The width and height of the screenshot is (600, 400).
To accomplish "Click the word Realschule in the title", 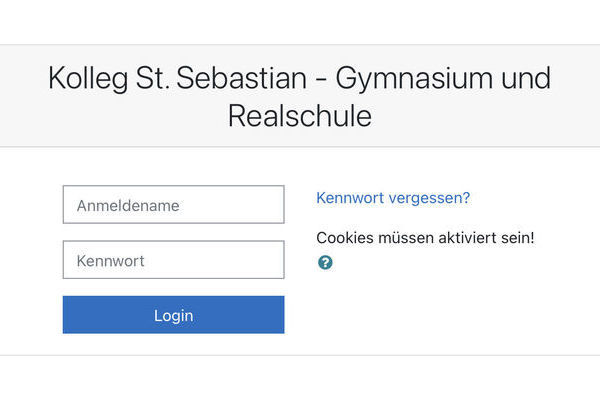I will [300, 116].
